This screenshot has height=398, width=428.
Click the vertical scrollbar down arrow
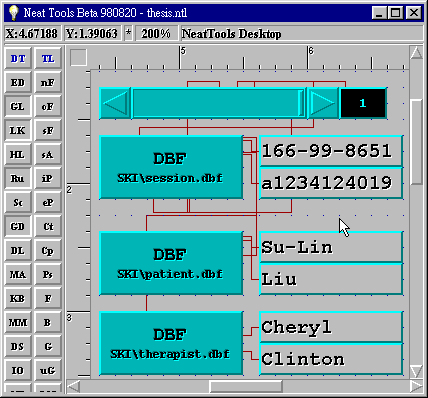pyautogui.click(x=416, y=371)
